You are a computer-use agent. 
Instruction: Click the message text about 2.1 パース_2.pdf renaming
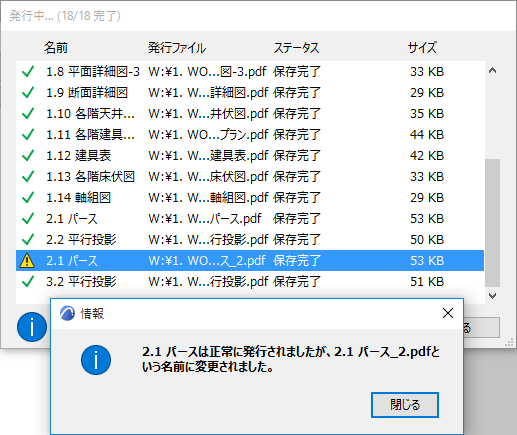click(x=291, y=359)
